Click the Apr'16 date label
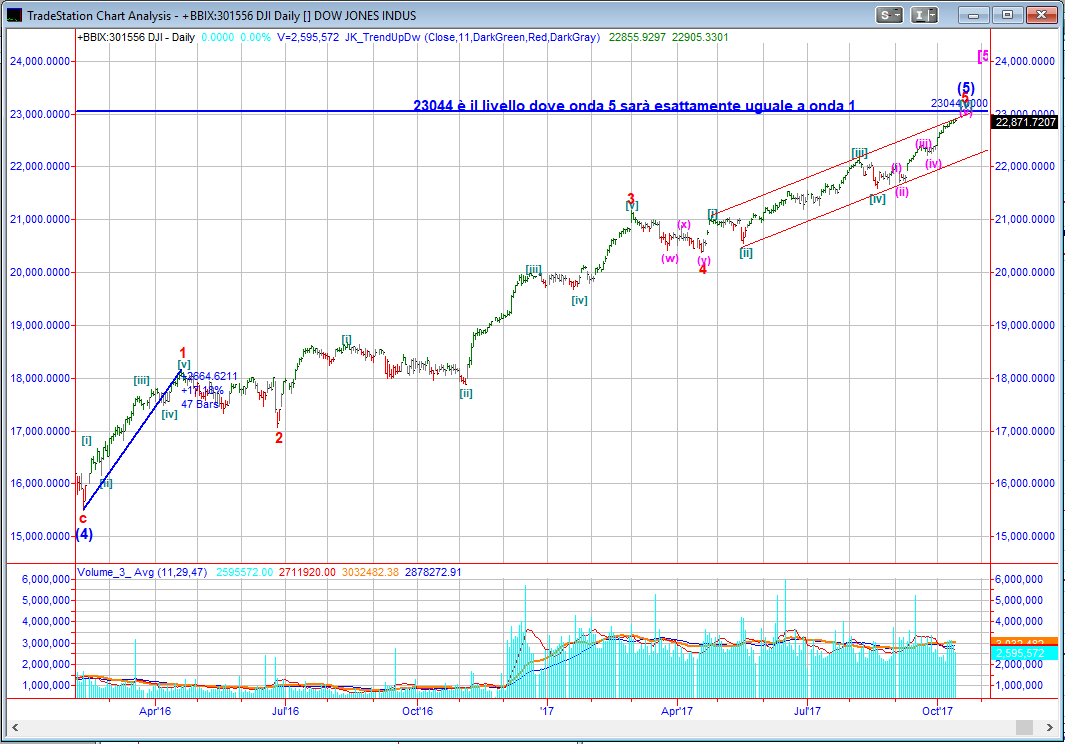1065x744 pixels. (x=155, y=711)
